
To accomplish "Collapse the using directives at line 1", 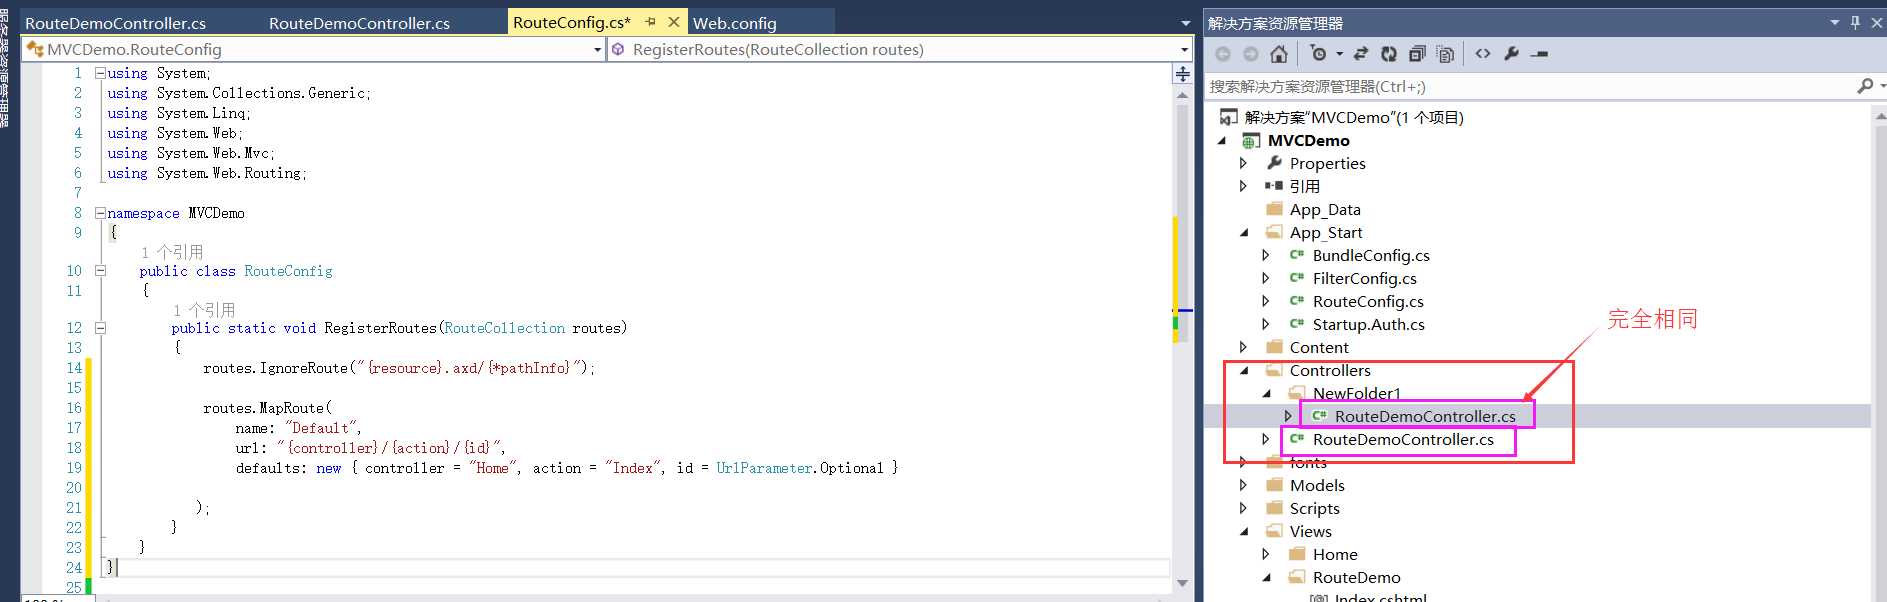I will (100, 73).
